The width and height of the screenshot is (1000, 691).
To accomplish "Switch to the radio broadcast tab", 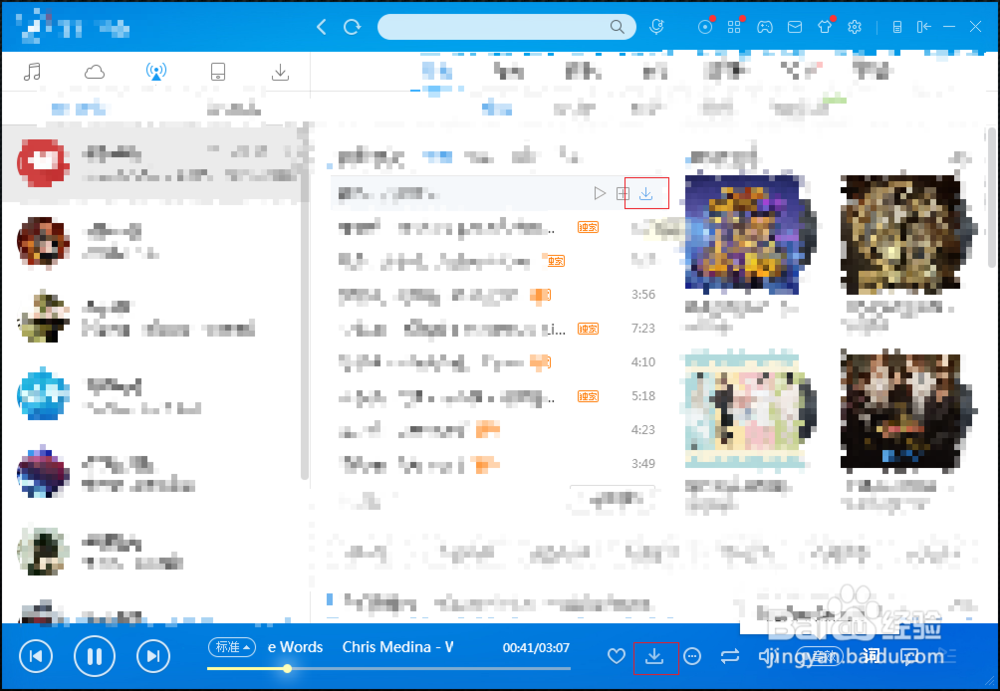I will (156, 72).
